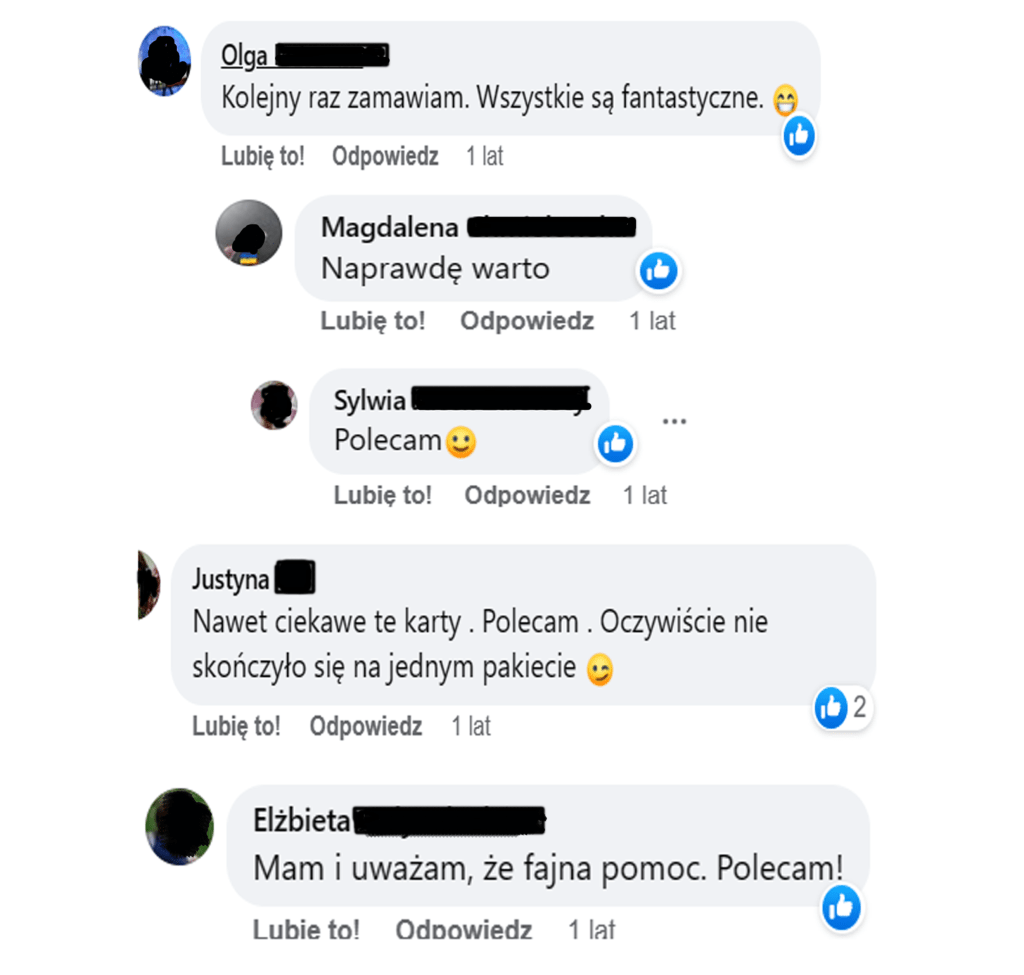Click the like reaction icon on Elżbieta's comment
Viewport: 1024px width, 975px height.
click(841, 907)
